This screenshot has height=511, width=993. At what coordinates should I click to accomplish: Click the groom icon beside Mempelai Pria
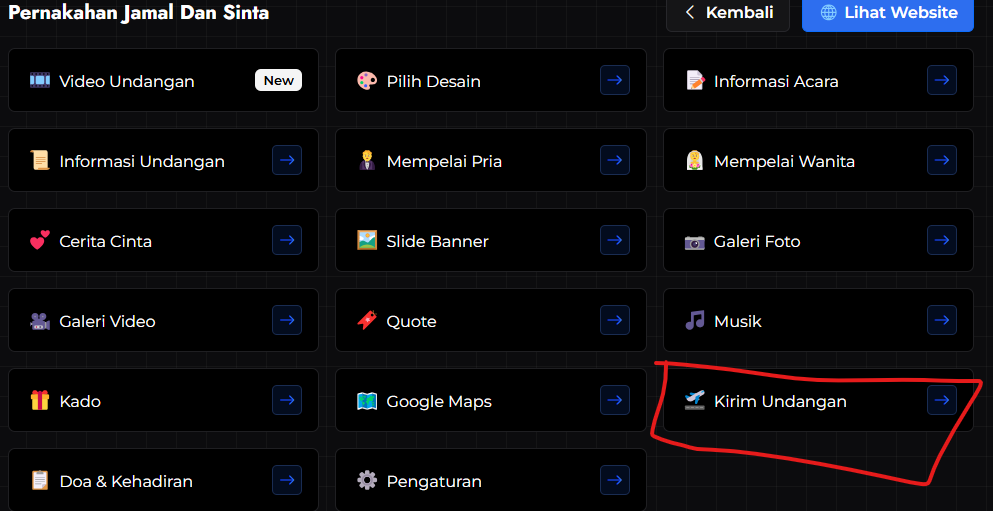click(x=367, y=161)
